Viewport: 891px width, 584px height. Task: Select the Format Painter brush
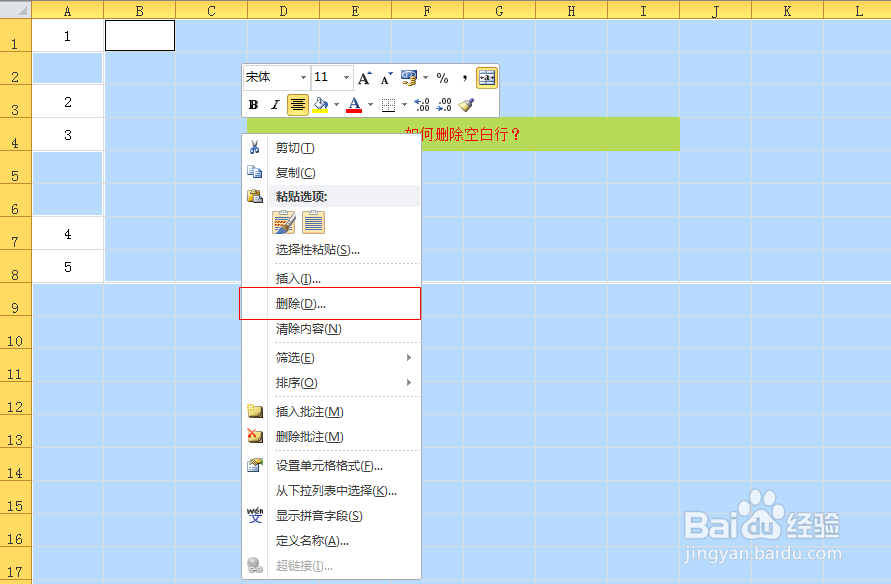tap(466, 105)
